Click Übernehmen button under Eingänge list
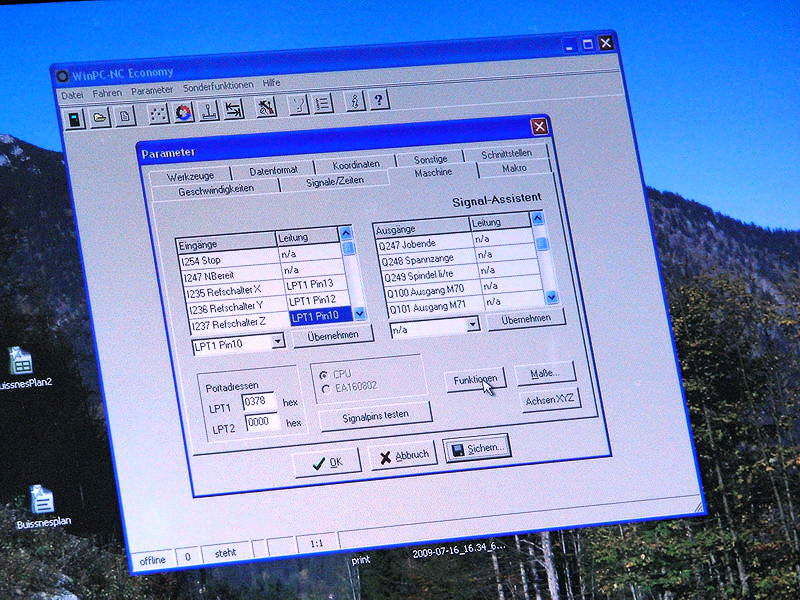 [333, 336]
